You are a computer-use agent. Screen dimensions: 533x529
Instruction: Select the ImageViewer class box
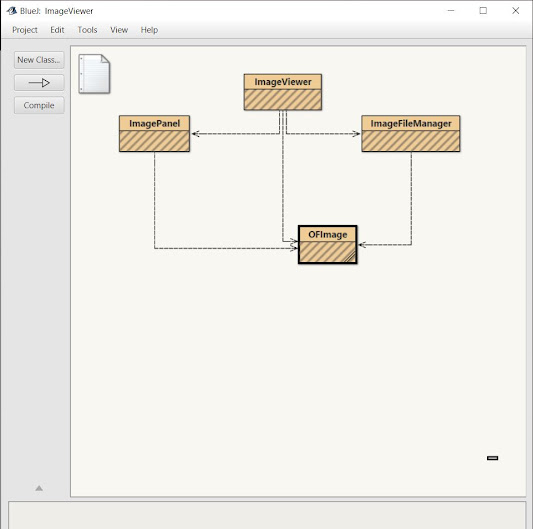point(283,92)
